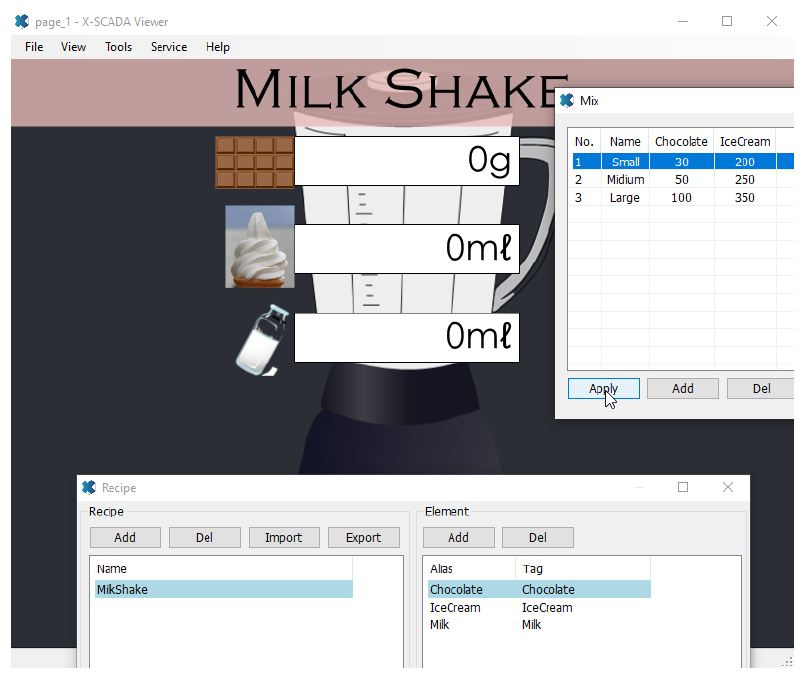Open the File menu
The image size is (808, 688).
click(x=34, y=47)
